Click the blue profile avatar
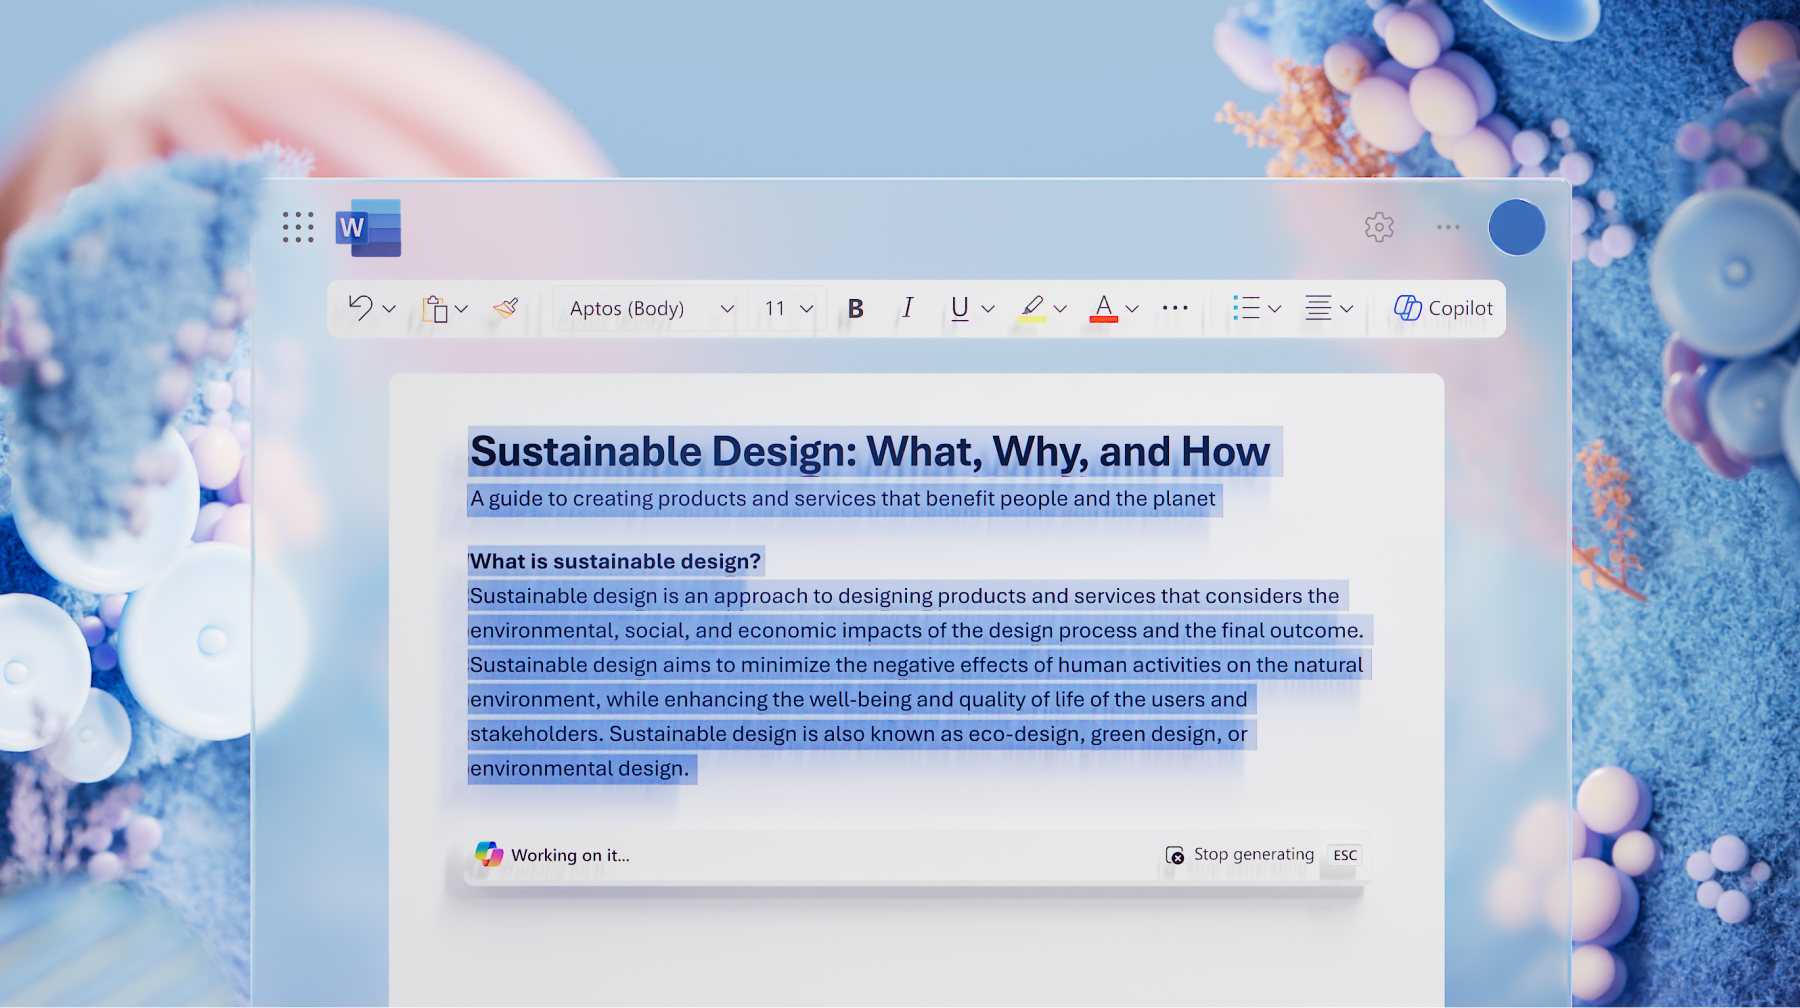The width and height of the screenshot is (1800, 1008). [1516, 227]
